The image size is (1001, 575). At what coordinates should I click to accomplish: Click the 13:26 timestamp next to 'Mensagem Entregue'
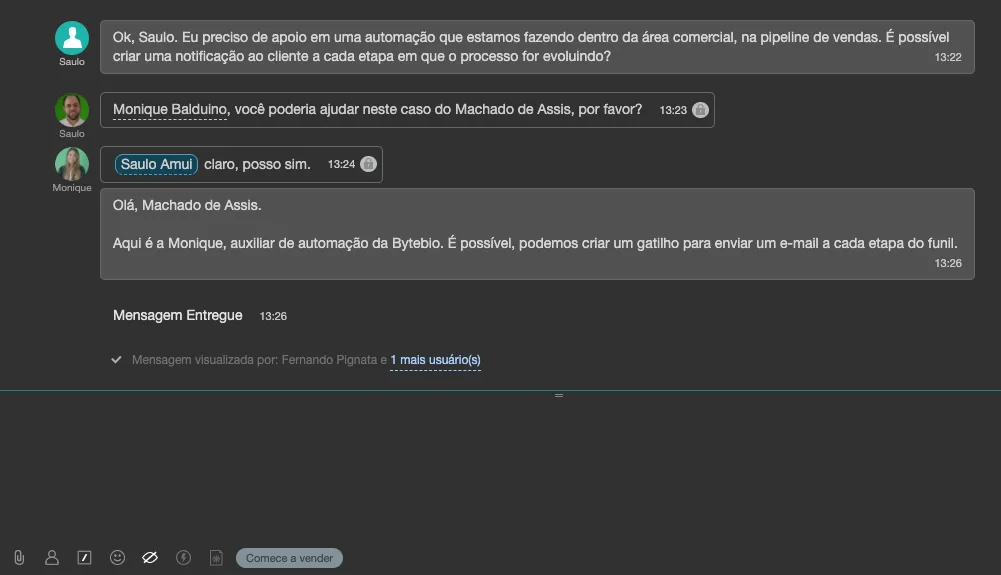(x=273, y=316)
